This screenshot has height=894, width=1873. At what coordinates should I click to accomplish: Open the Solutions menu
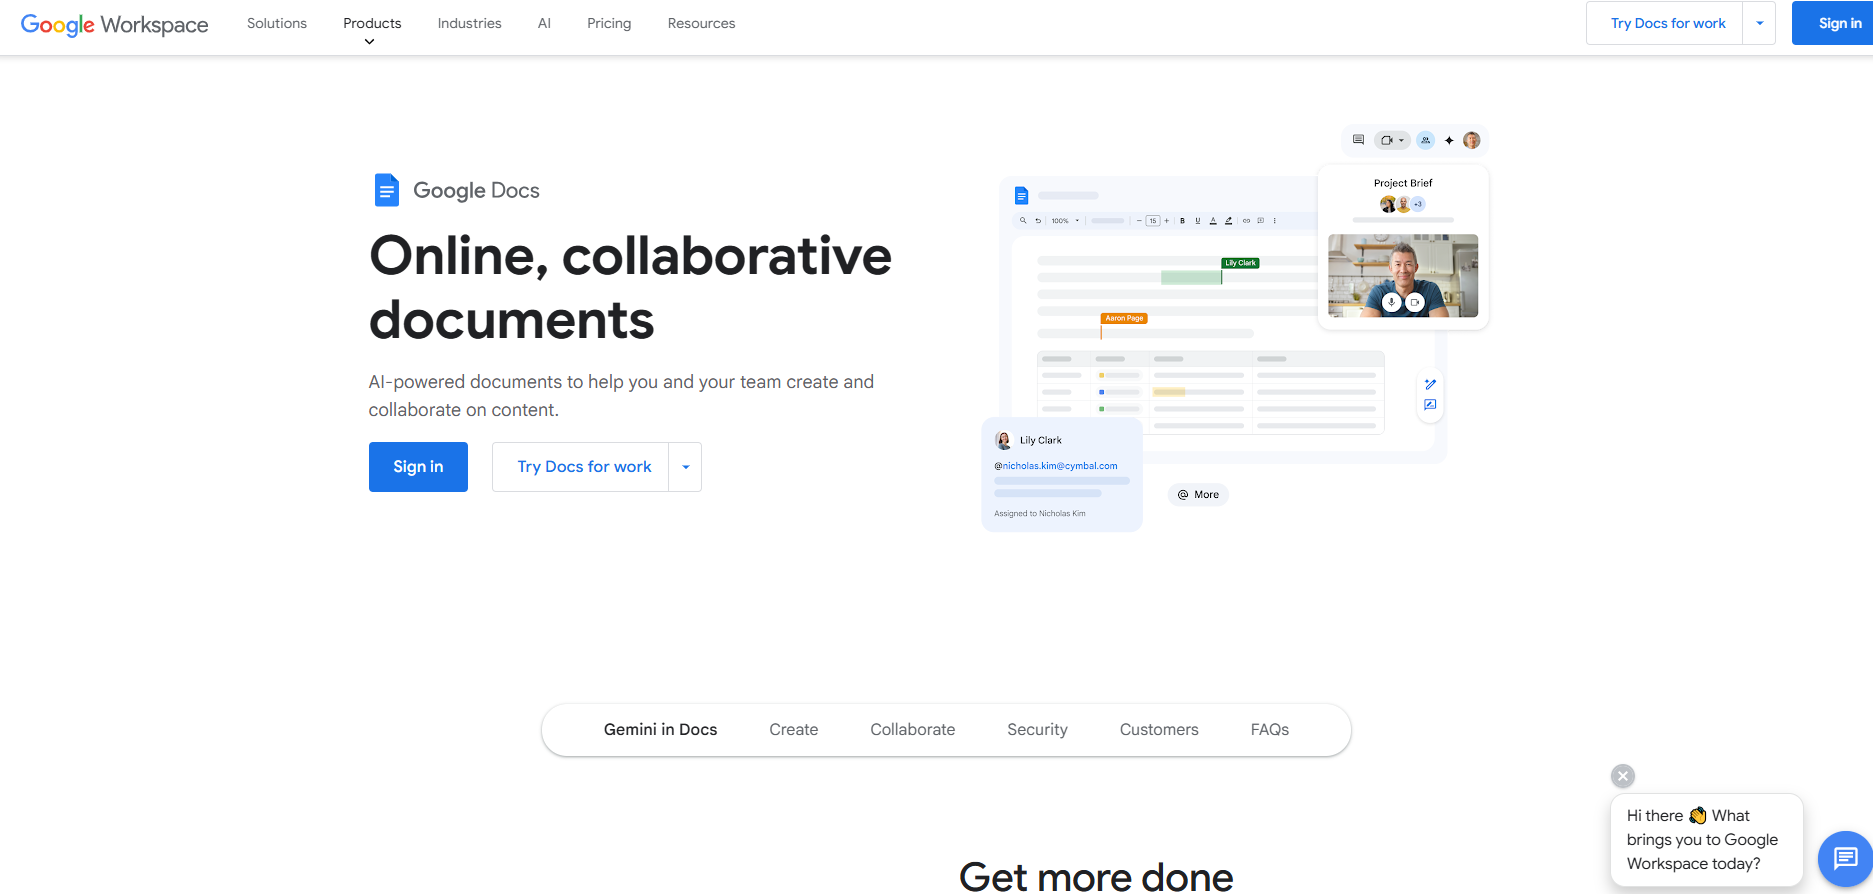(x=277, y=23)
